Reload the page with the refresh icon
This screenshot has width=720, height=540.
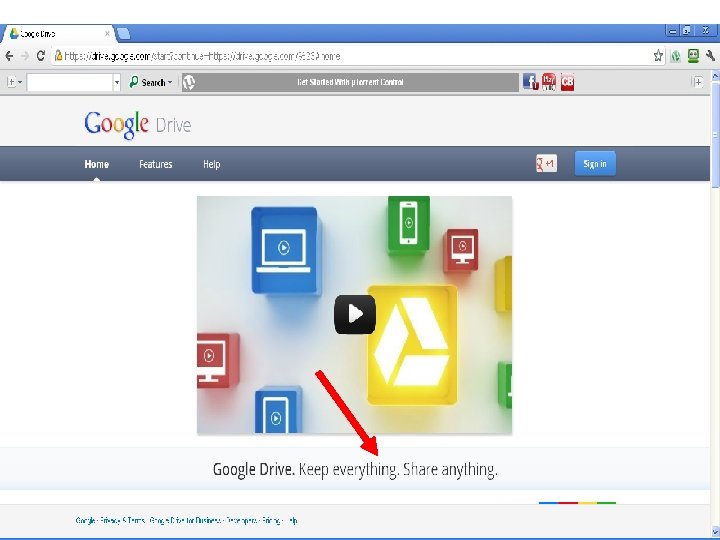(x=40, y=56)
